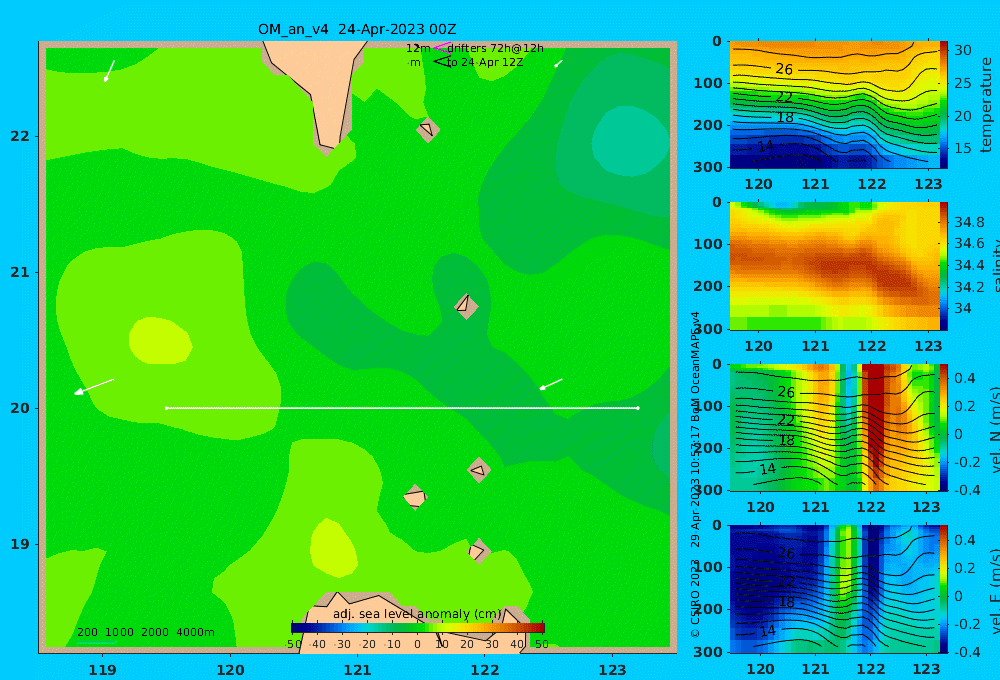Screen dimensions: 1000x680
Task: Click the 'vel. N (m/s)' axis label
Action: (x=994, y=429)
